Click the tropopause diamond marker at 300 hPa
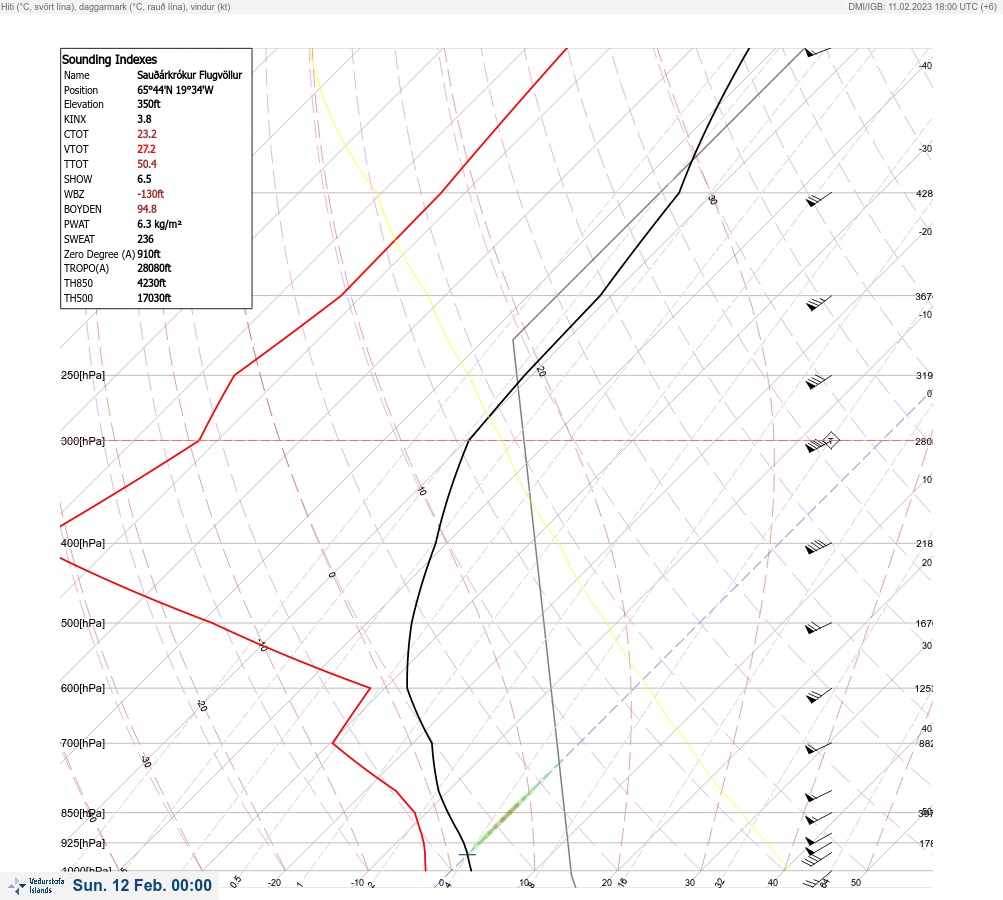Viewport: 1003px width, 900px height. point(830,440)
